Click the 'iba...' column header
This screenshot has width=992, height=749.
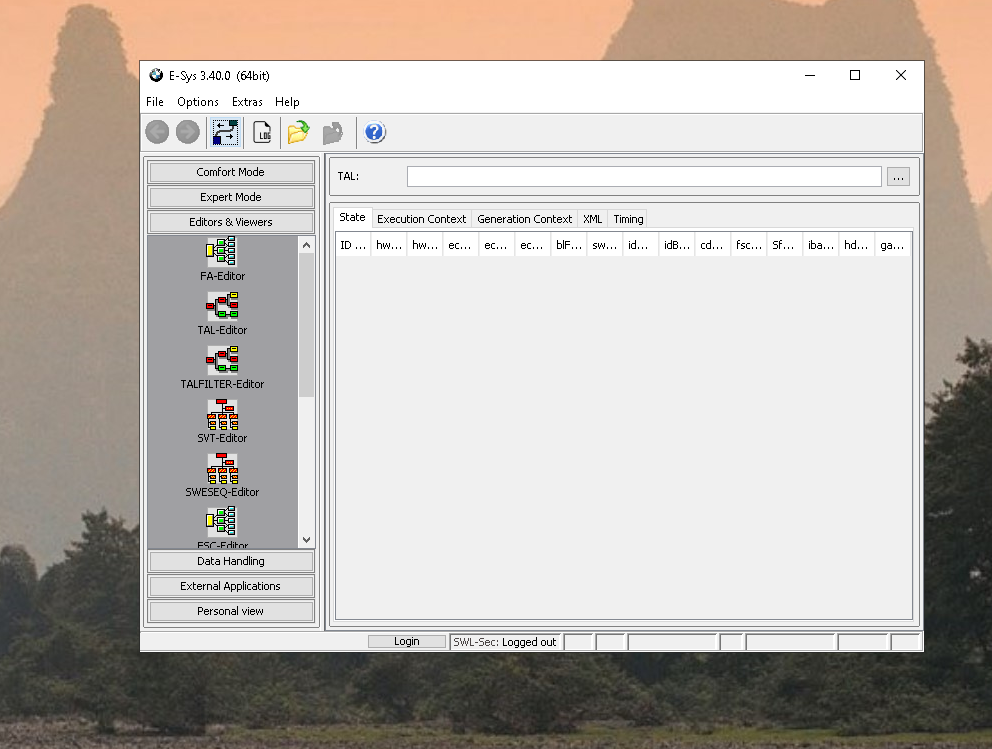click(x=821, y=245)
